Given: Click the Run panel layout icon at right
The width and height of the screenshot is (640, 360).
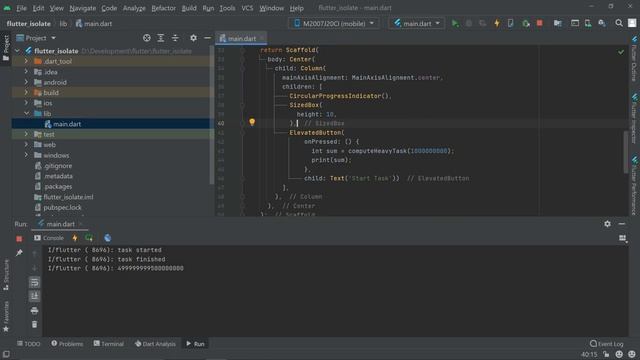Looking at the screenshot, I should [622, 238].
